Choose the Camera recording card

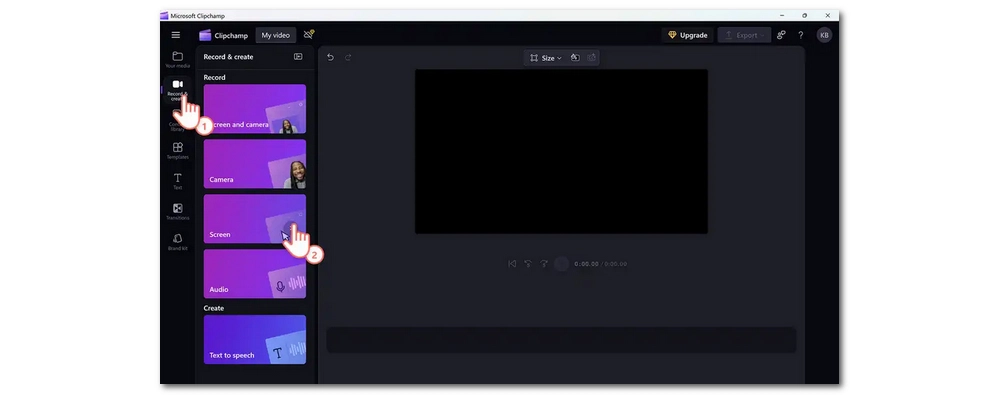pos(254,164)
